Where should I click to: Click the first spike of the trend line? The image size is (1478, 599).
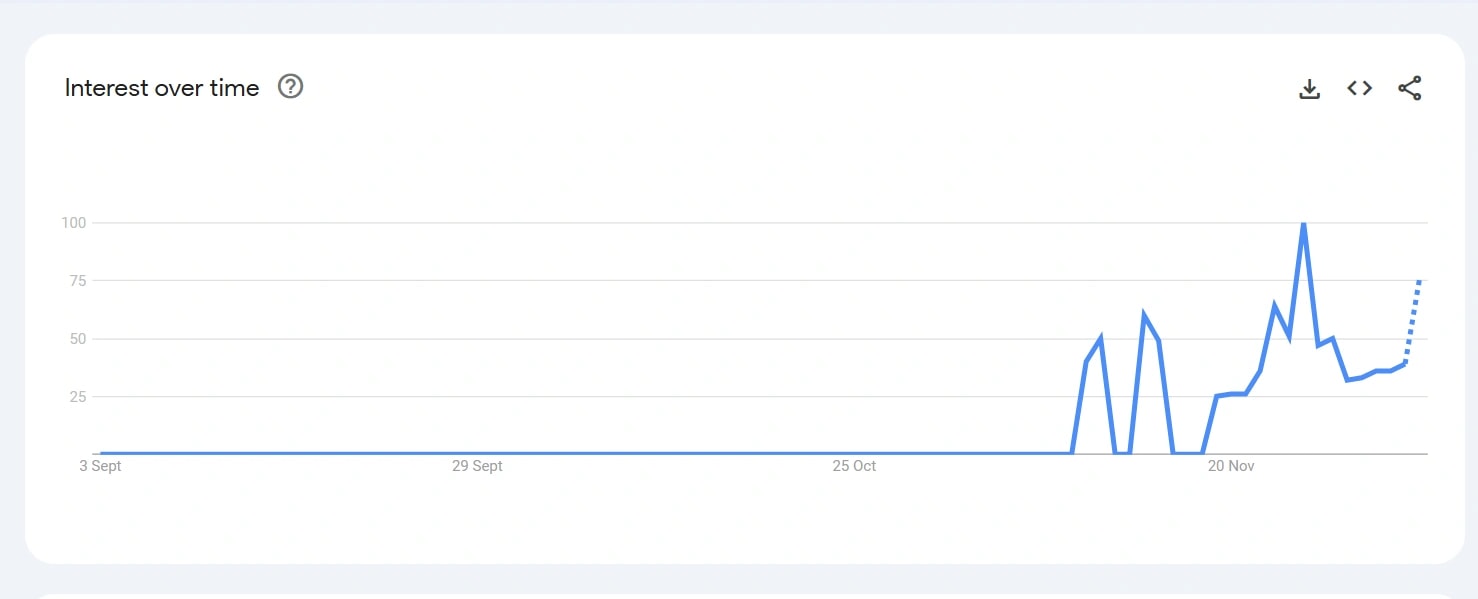(x=1100, y=339)
